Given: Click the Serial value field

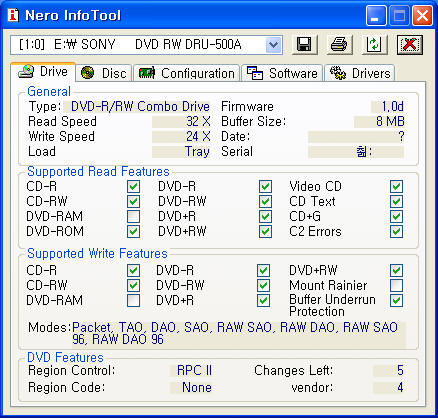Looking at the screenshot, I should (356, 152).
